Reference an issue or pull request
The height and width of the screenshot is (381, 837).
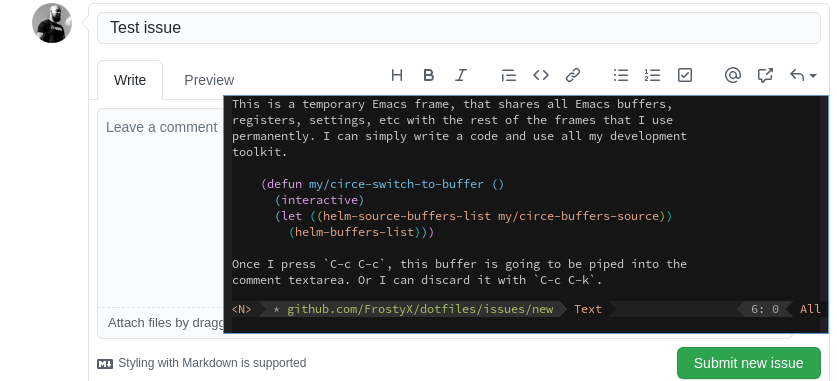(x=765, y=75)
